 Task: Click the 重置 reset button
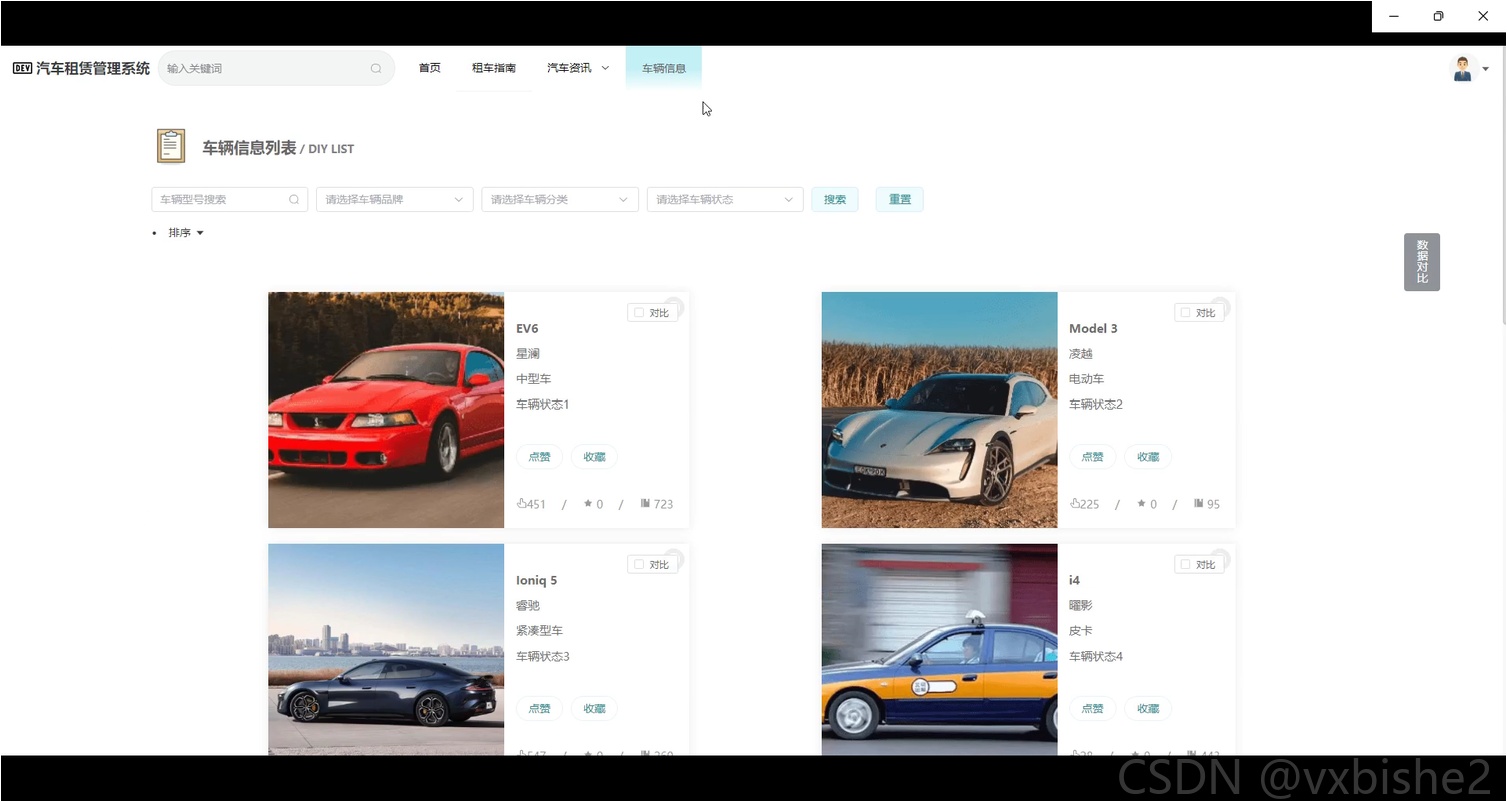(900, 200)
